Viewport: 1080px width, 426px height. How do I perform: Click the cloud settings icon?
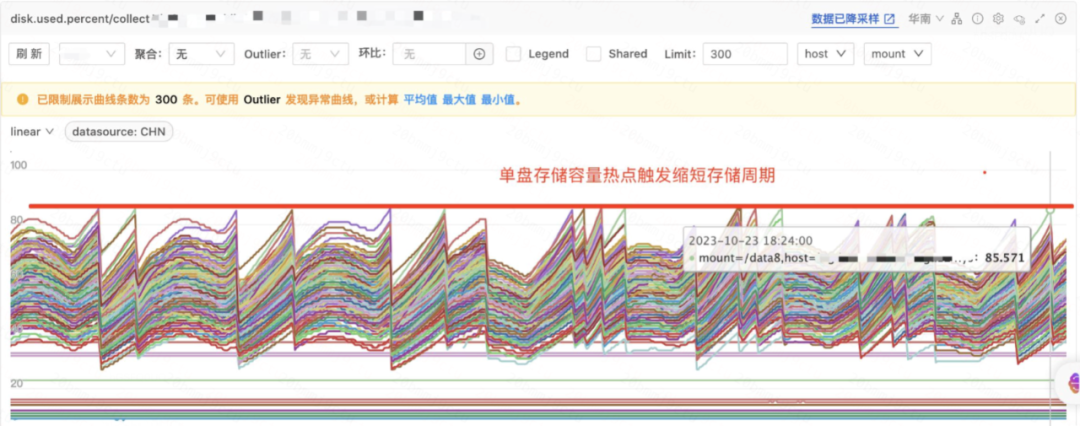pos(1019,19)
